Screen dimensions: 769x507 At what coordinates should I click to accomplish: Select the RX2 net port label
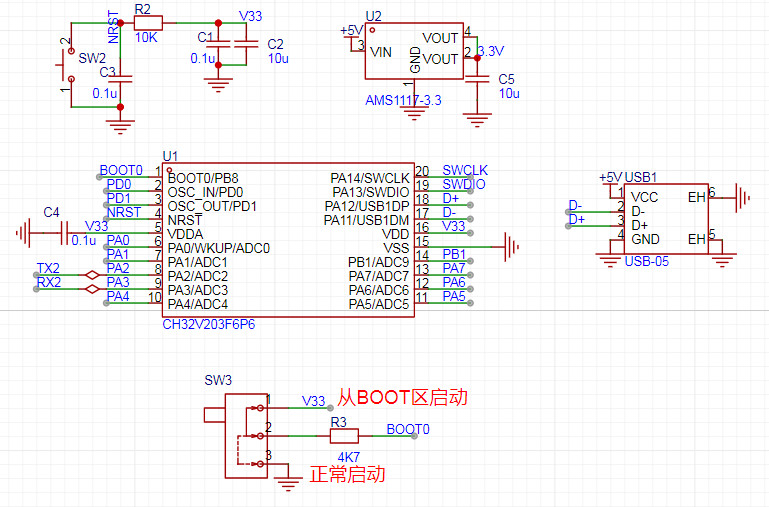point(47,283)
